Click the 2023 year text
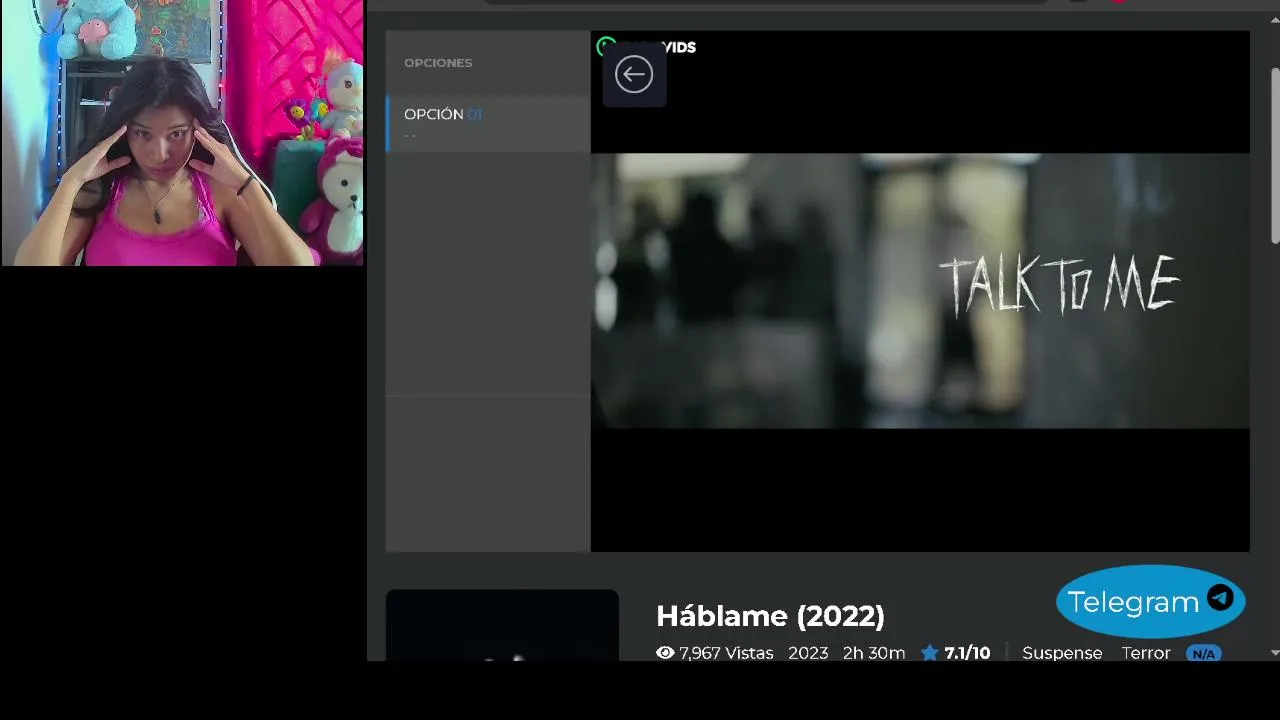 pyautogui.click(x=808, y=653)
